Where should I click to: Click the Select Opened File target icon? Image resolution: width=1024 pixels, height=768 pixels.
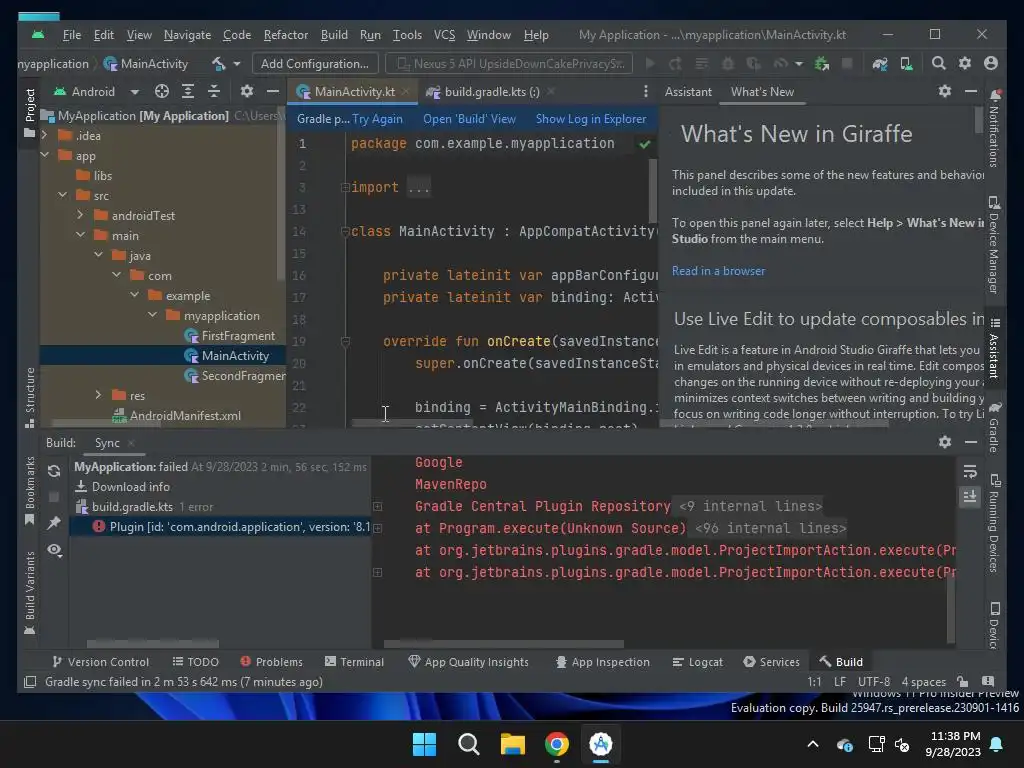click(161, 91)
